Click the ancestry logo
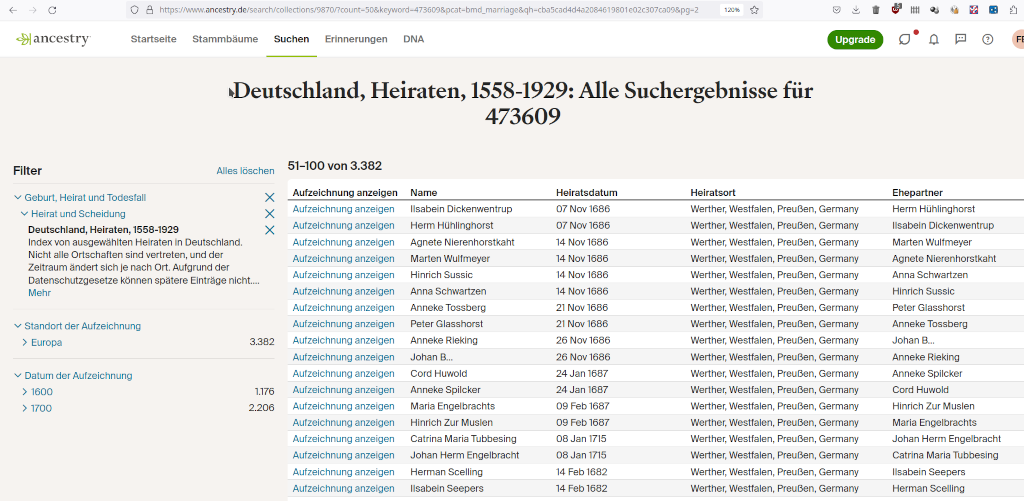This screenshot has width=1024, height=501. coord(54,39)
